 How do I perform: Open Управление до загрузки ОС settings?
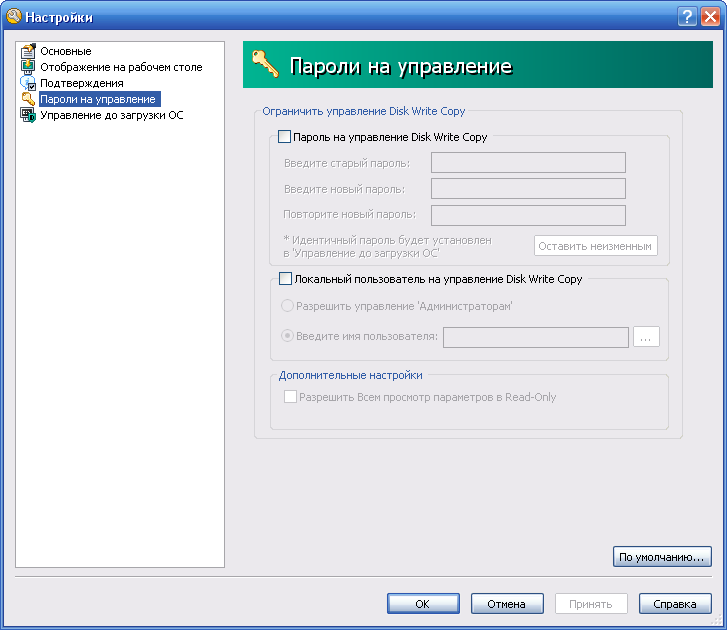coord(112,115)
